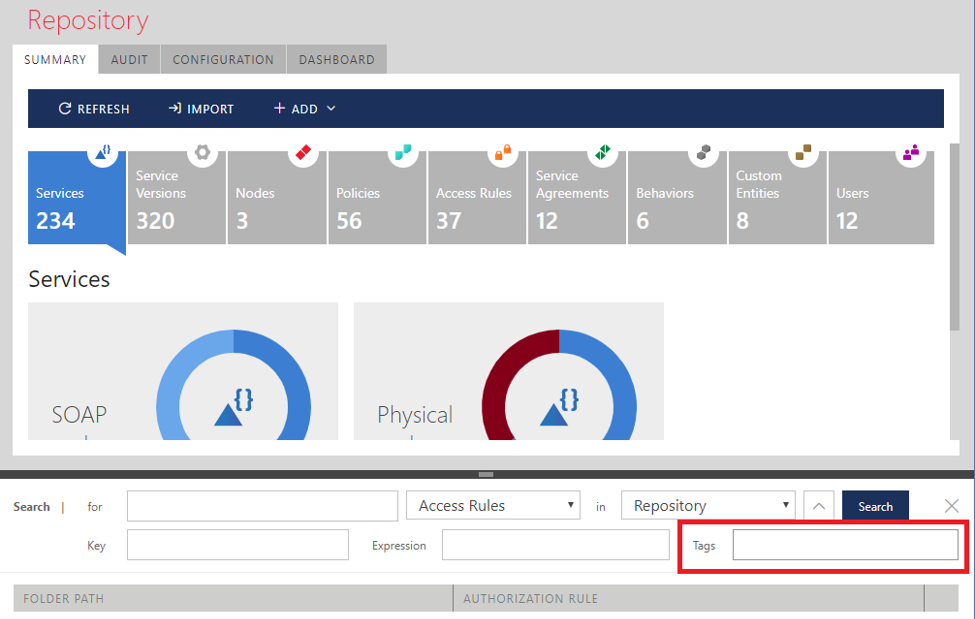The width and height of the screenshot is (975, 619).
Task: Switch to the Audit tab
Action: tap(129, 60)
